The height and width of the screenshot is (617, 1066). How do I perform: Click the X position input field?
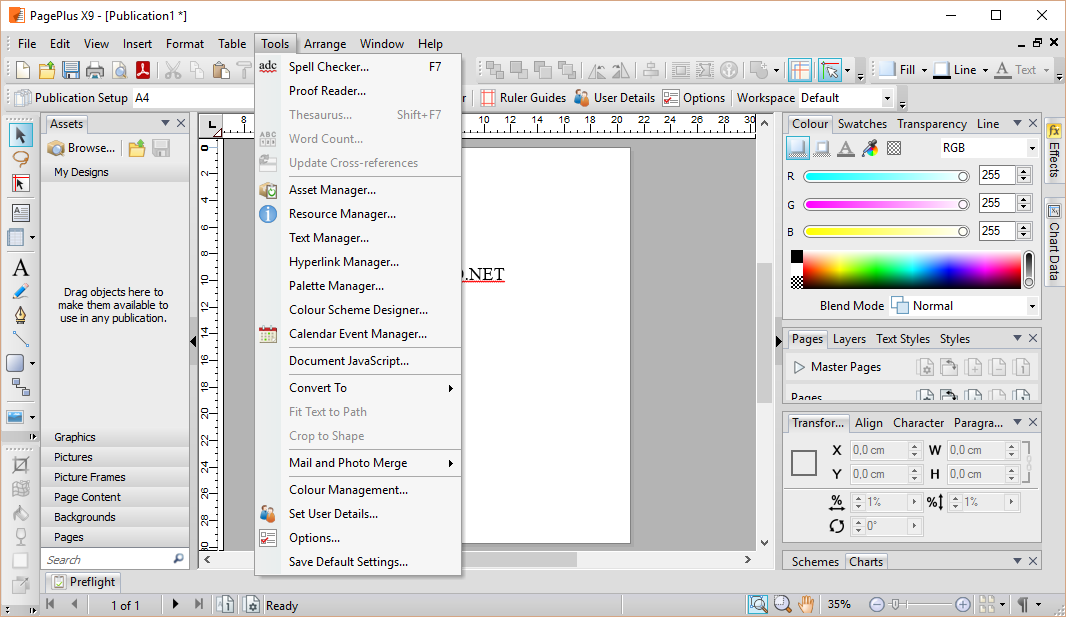pyautogui.click(x=878, y=451)
